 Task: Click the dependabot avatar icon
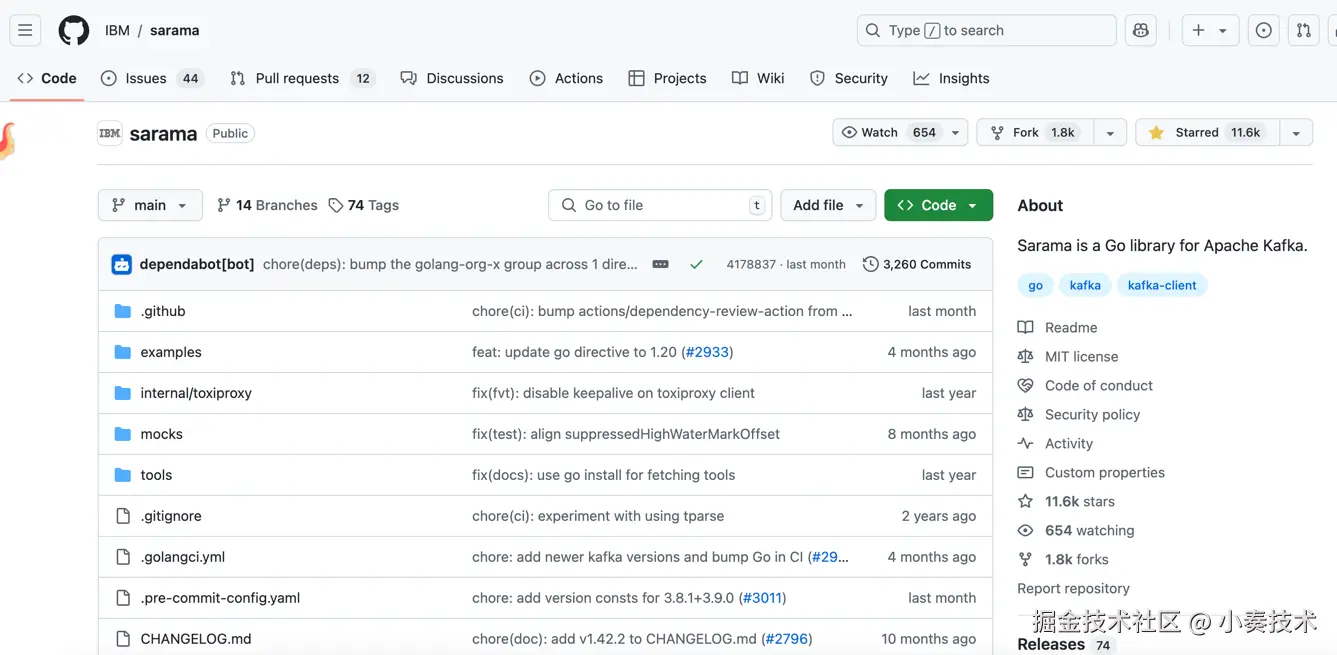[122, 265]
